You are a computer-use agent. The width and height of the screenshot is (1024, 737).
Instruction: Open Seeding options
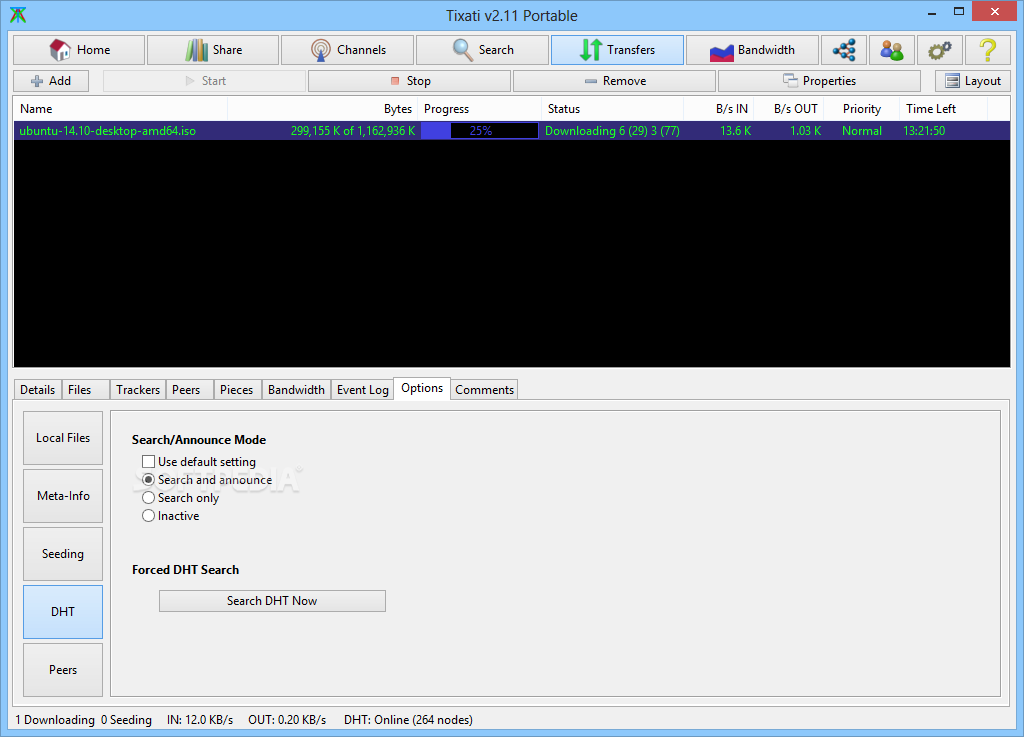(63, 554)
